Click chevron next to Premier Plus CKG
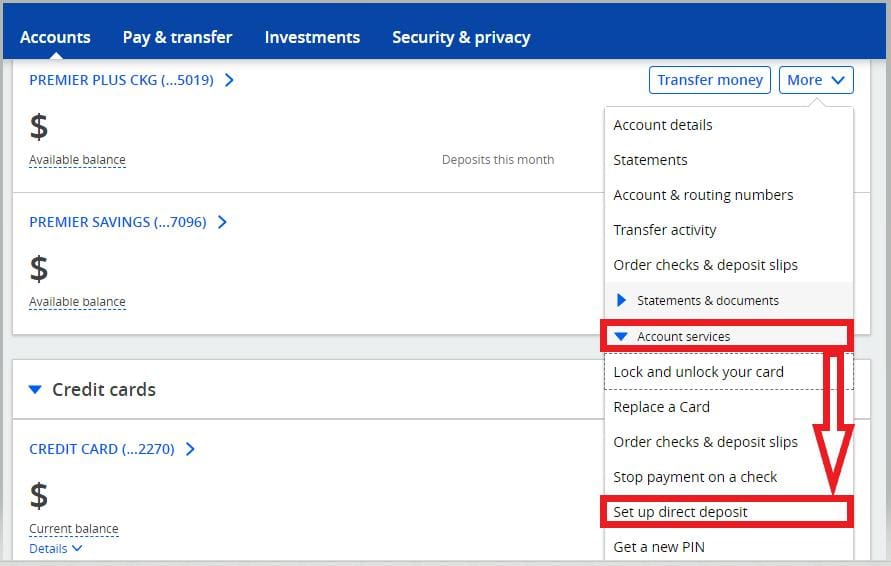 pos(229,80)
